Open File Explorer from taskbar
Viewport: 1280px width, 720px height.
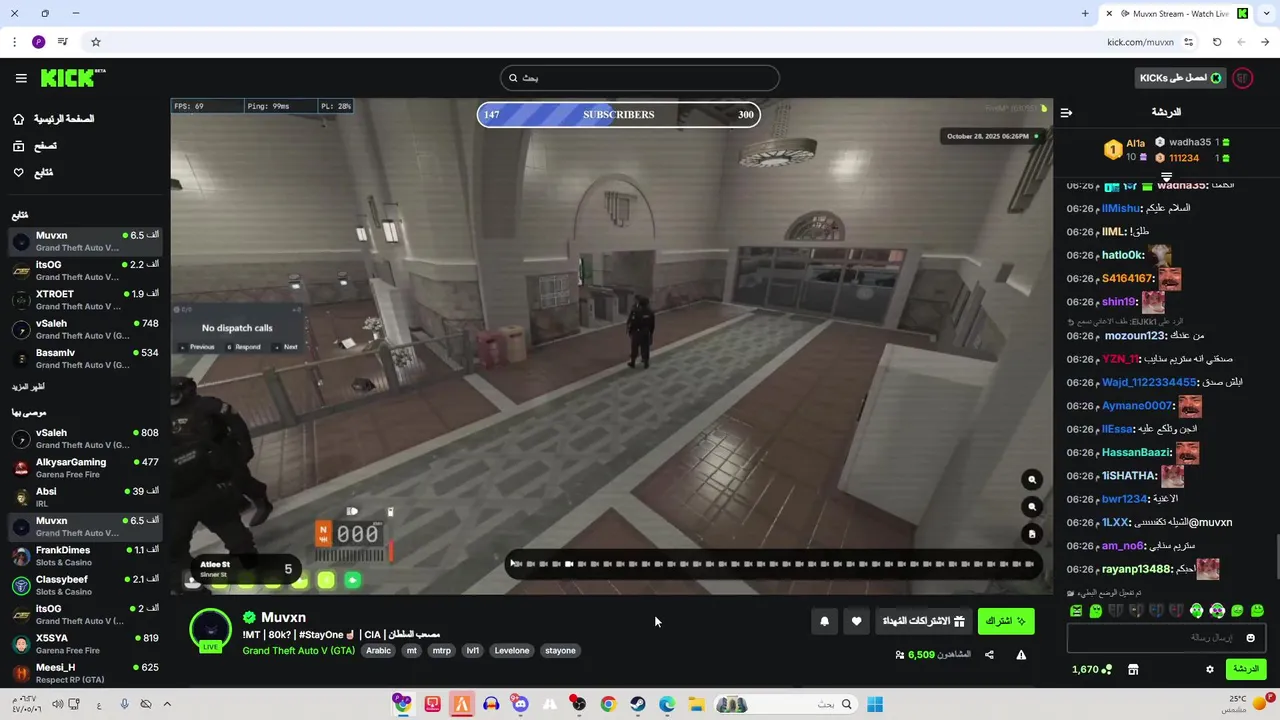pos(696,704)
